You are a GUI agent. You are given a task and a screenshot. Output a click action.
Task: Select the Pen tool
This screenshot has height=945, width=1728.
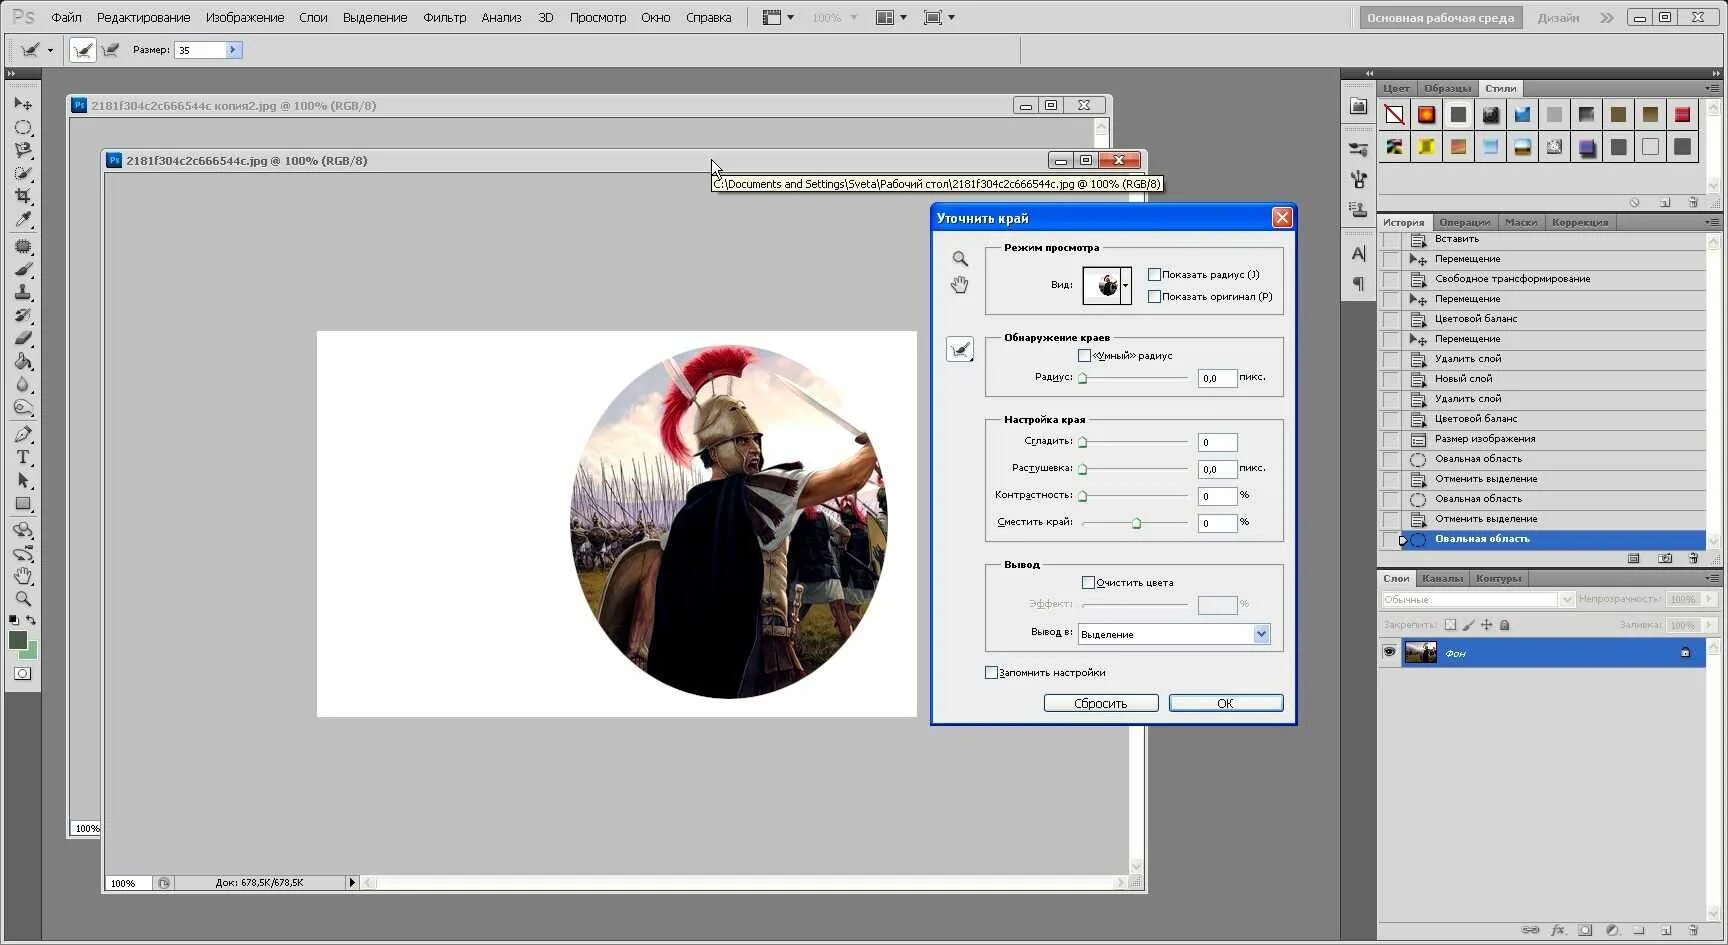[x=23, y=434]
